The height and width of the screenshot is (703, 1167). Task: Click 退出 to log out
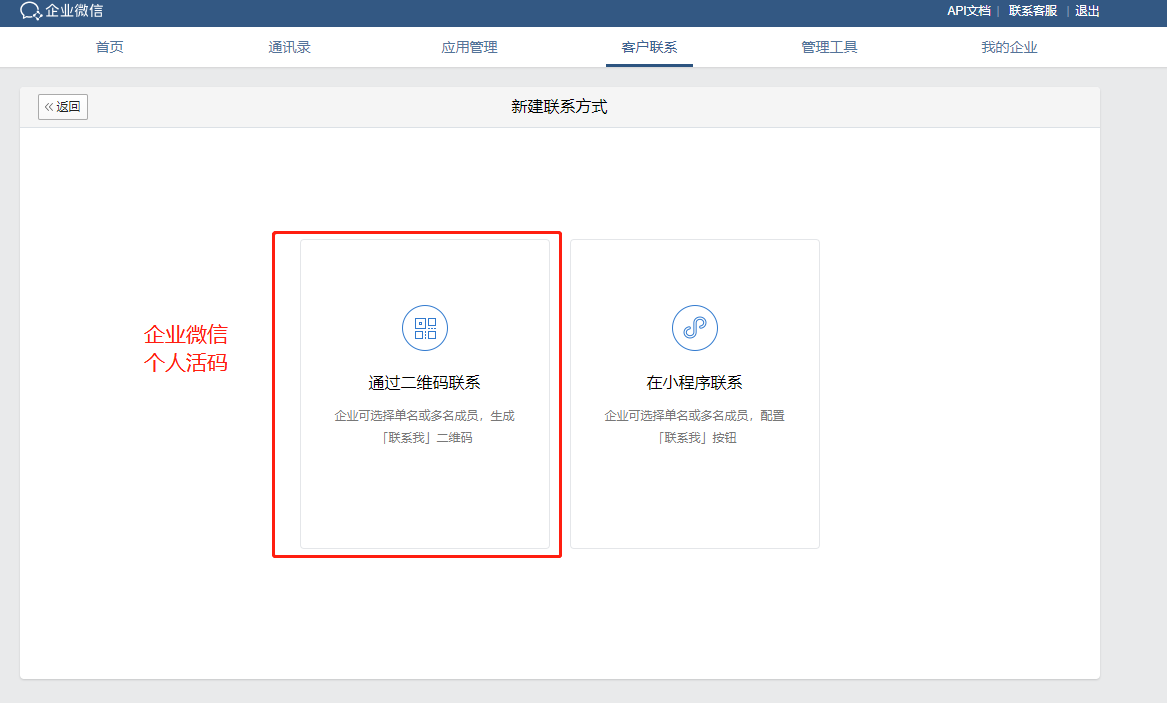(x=1087, y=10)
